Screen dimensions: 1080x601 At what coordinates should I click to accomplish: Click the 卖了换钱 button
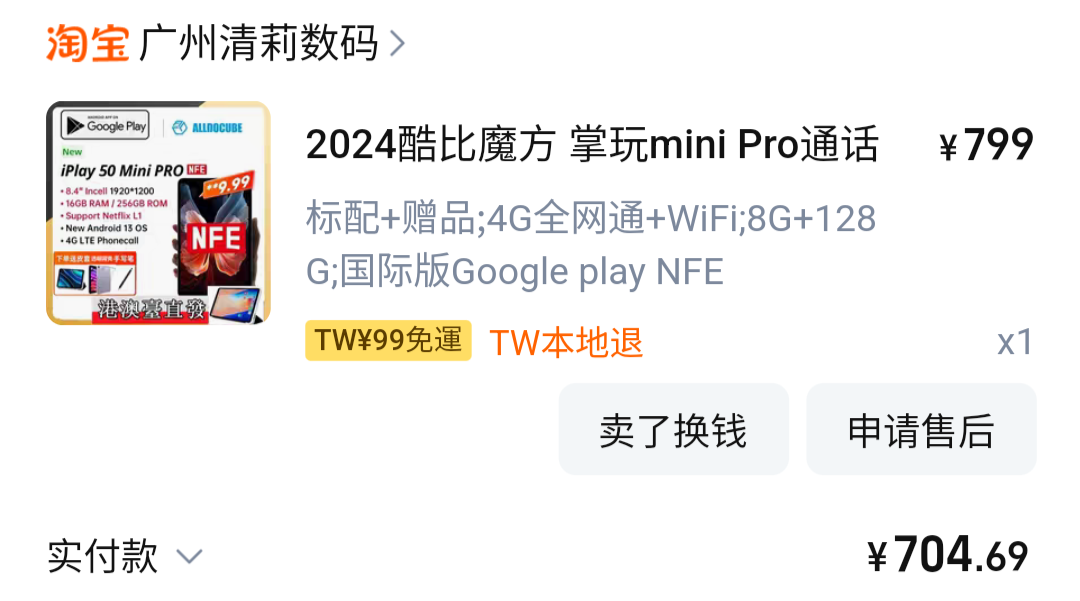[x=674, y=430]
